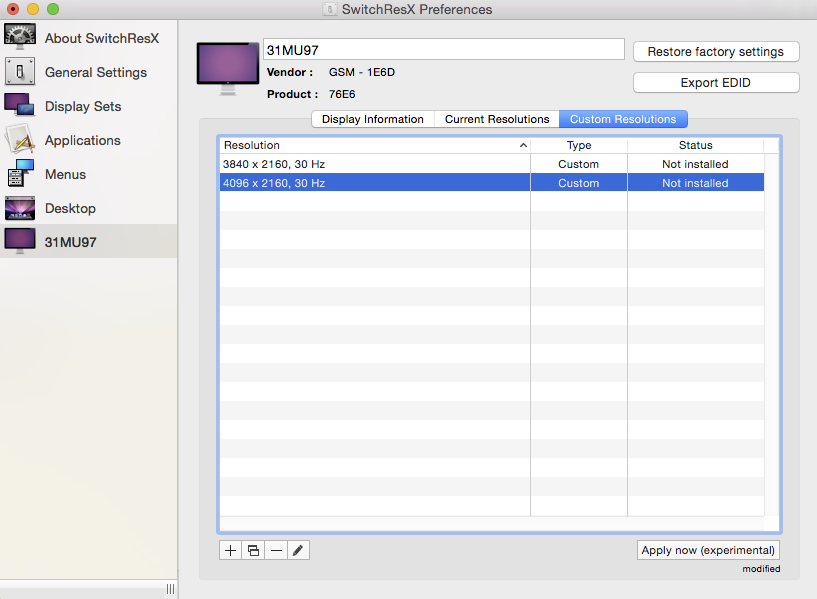
Task: Switch to the Display Information tab
Action: [x=373, y=119]
